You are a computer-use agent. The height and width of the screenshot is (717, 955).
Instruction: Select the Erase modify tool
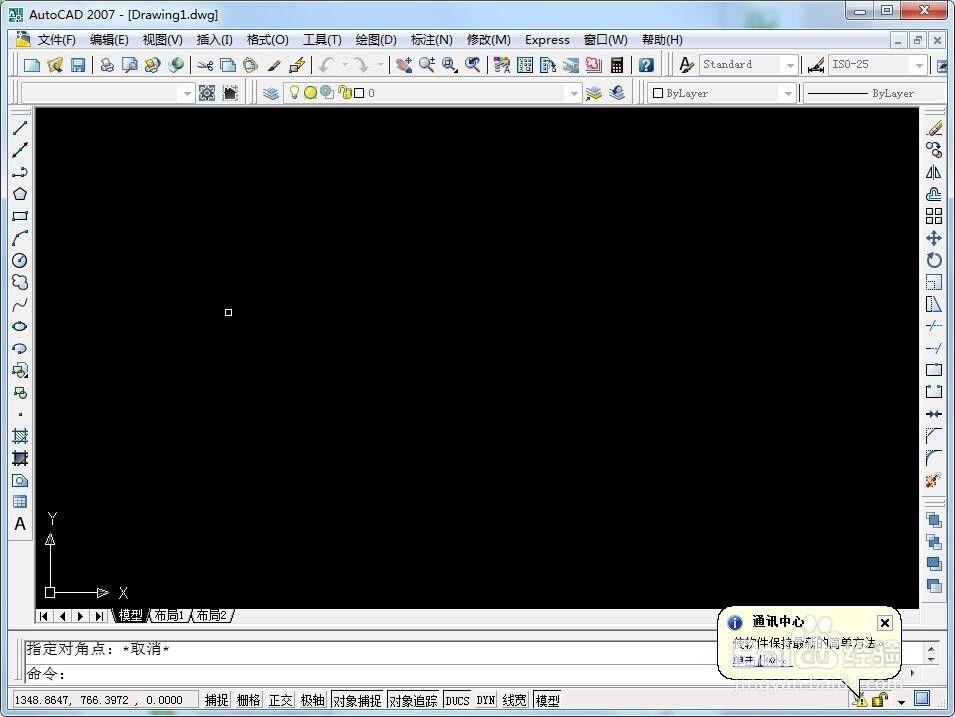coord(934,128)
